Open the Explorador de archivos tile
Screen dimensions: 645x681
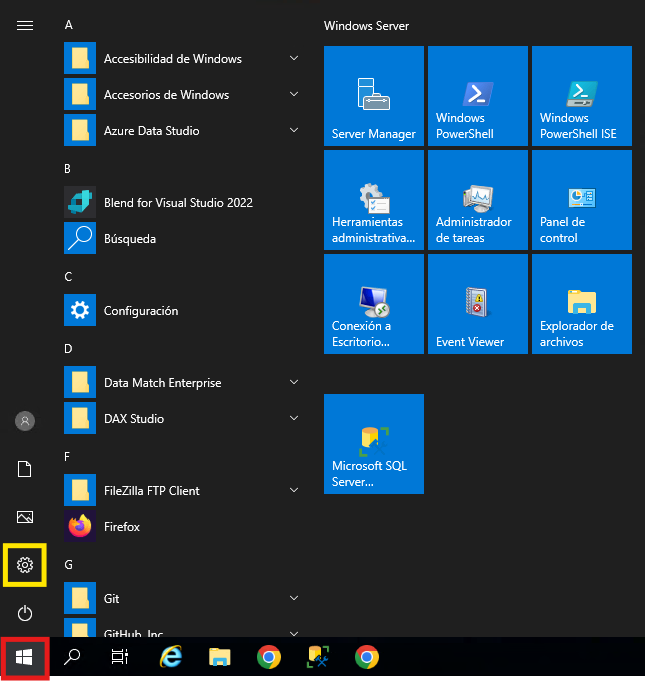point(582,304)
